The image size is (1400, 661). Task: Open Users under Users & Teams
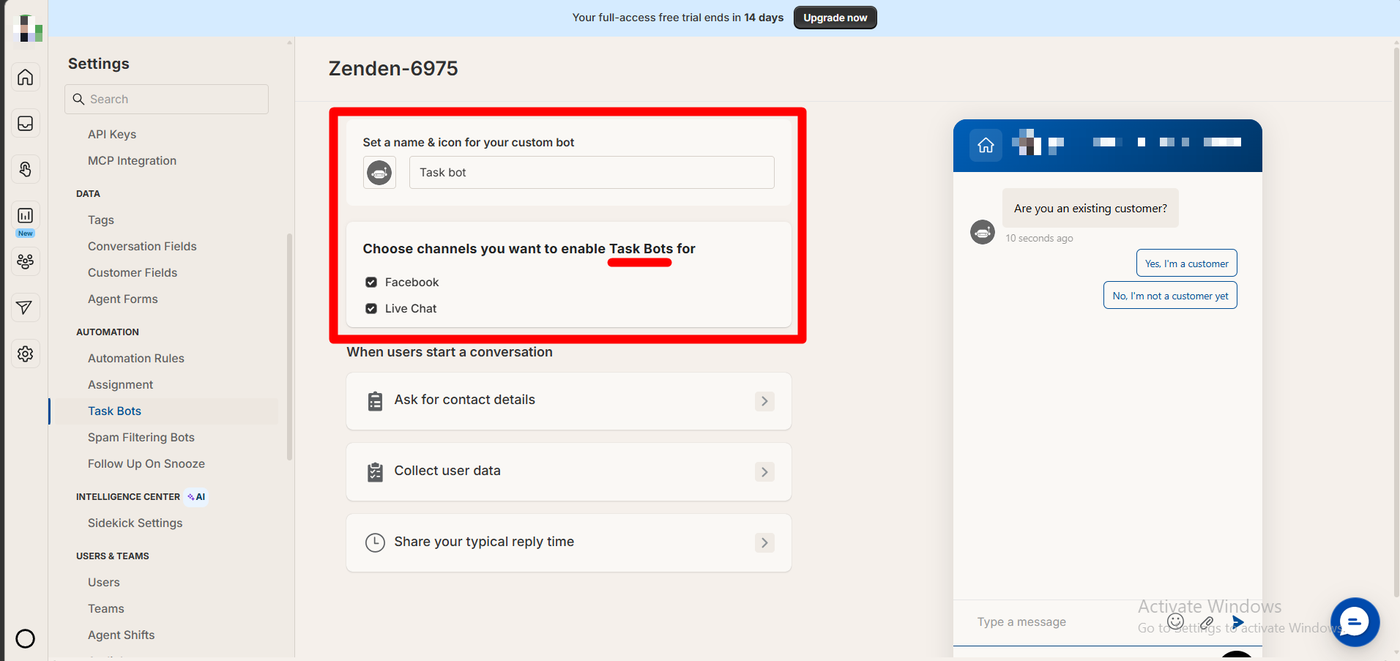tap(104, 582)
